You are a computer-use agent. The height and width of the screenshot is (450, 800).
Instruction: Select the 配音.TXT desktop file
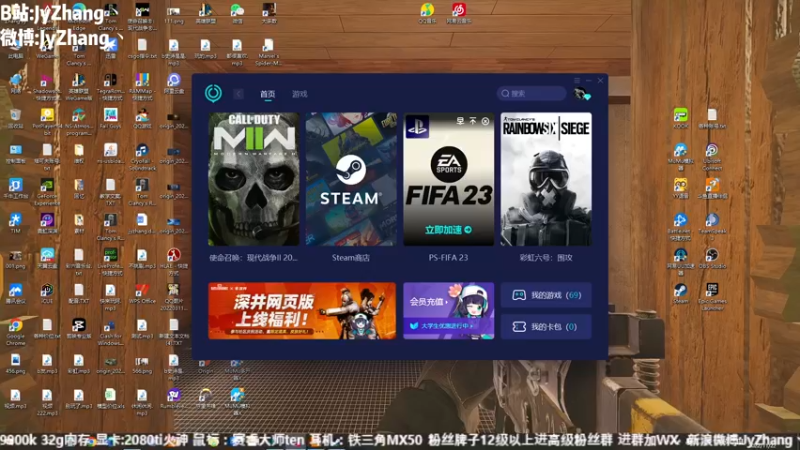[79, 293]
